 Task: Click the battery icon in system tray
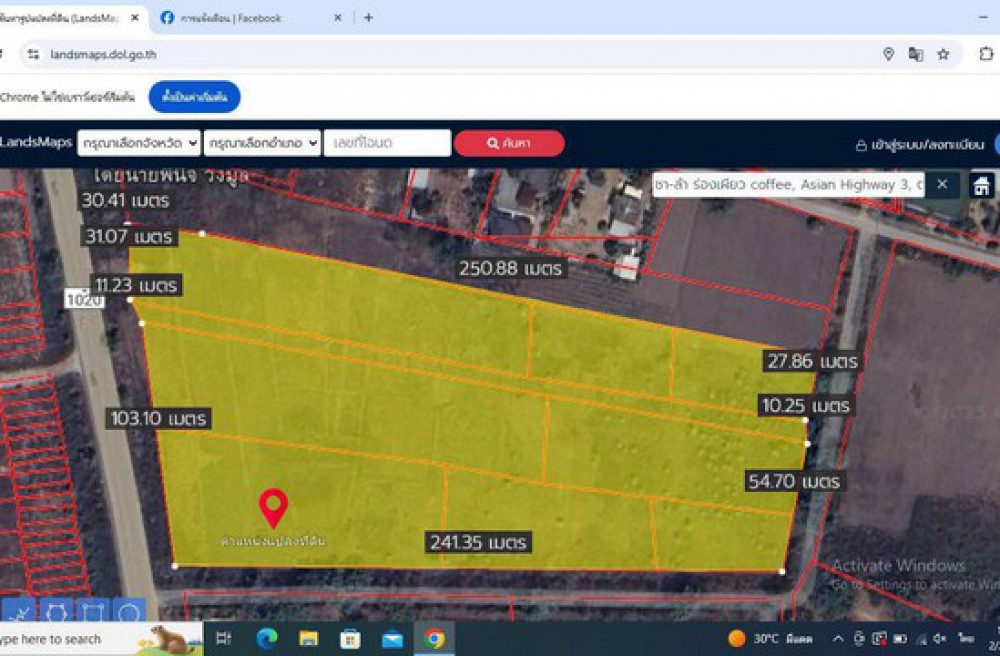pos(901,639)
